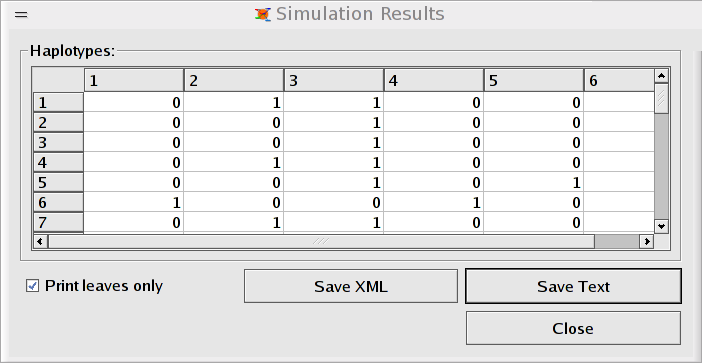Click the cell in row 1, column 2
The image size is (702, 363).
[233, 103]
